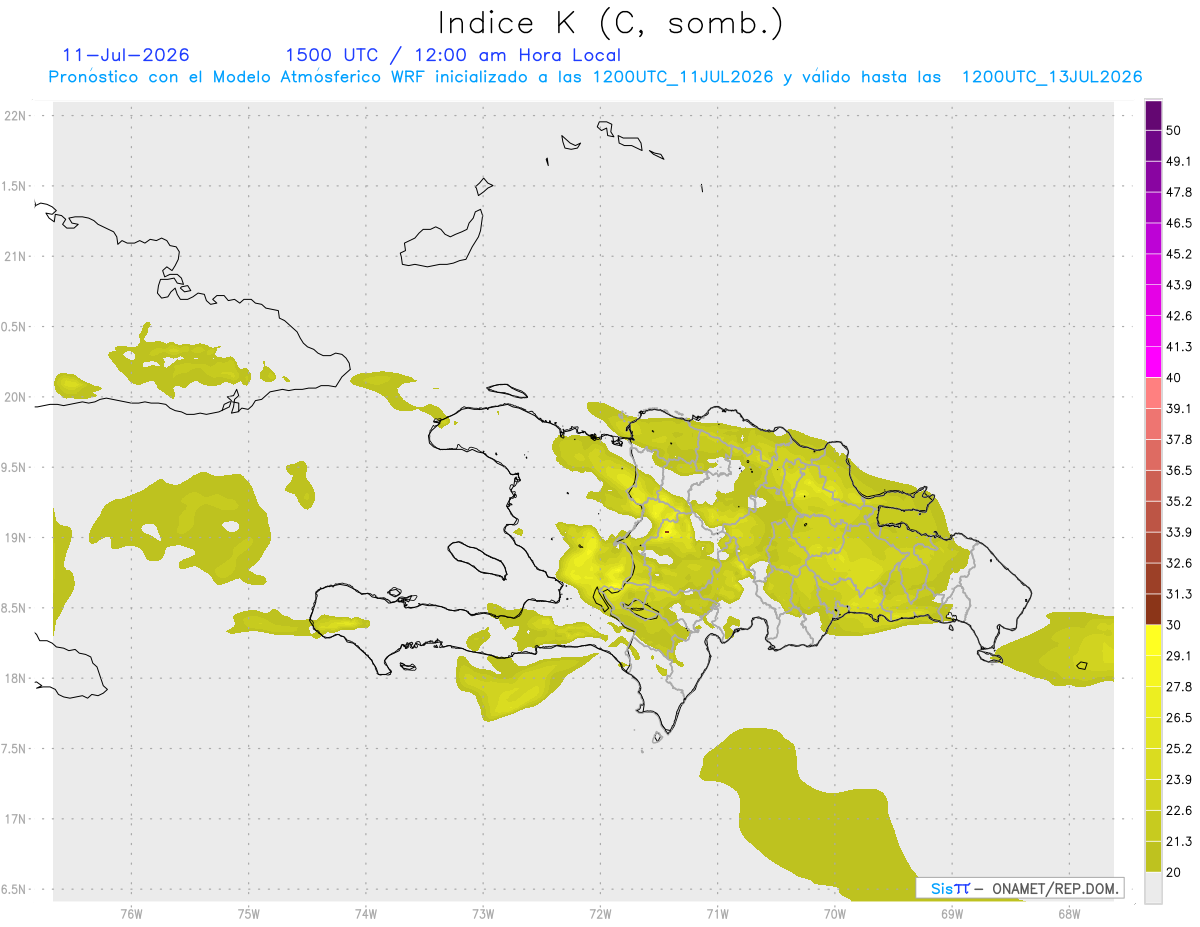Click the salmon 39.1 legend color

[1153, 393]
